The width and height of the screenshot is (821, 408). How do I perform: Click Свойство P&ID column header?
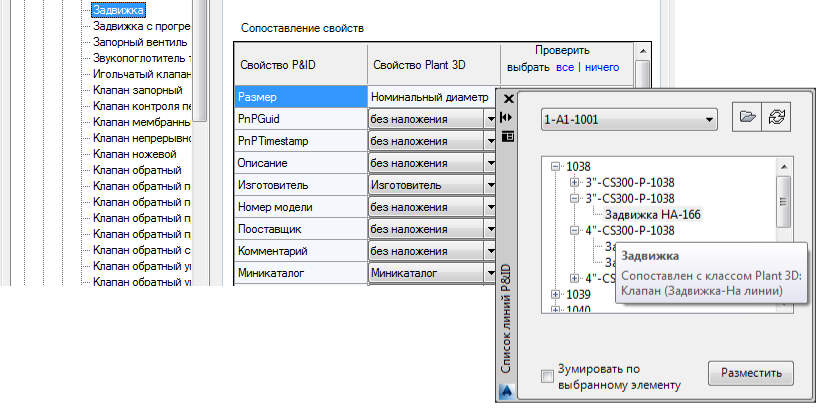[x=301, y=65]
